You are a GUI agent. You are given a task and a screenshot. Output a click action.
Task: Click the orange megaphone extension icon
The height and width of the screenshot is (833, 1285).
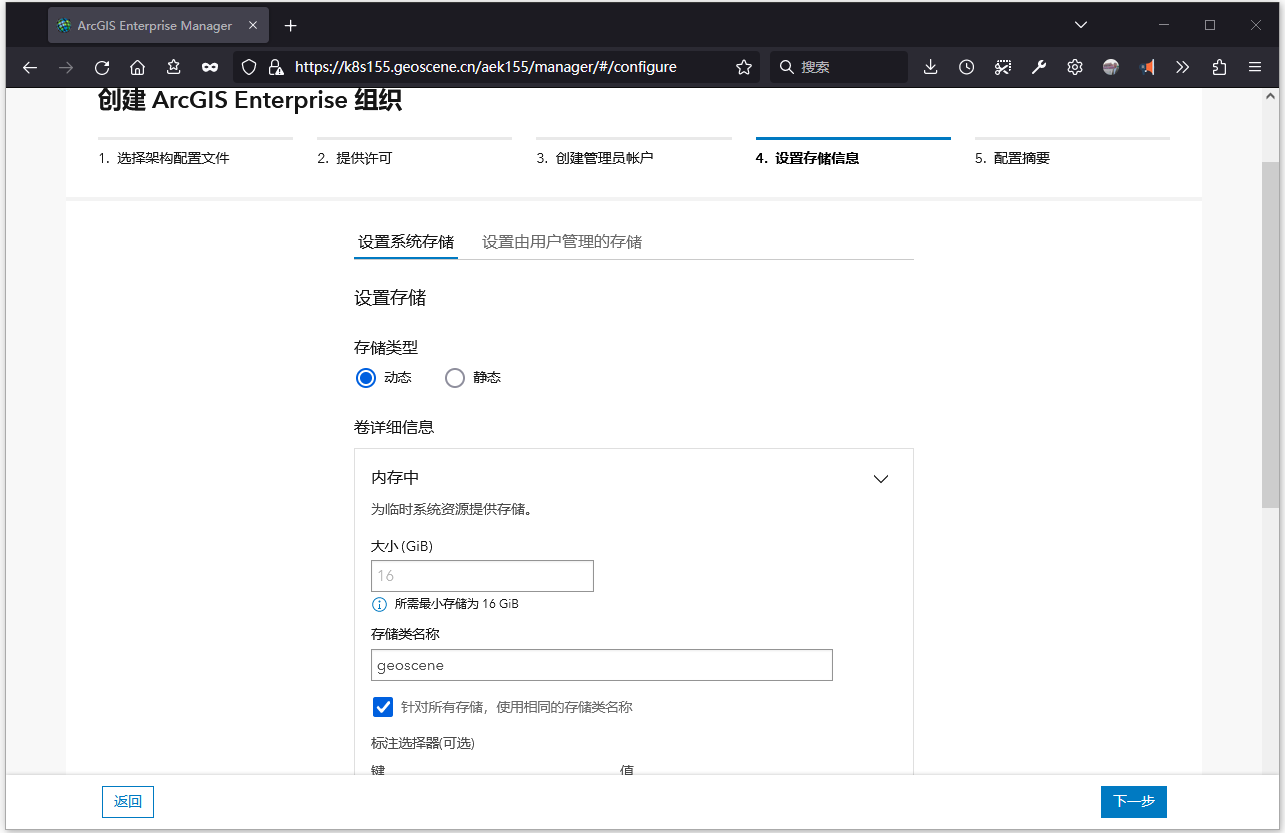pyautogui.click(x=1147, y=67)
